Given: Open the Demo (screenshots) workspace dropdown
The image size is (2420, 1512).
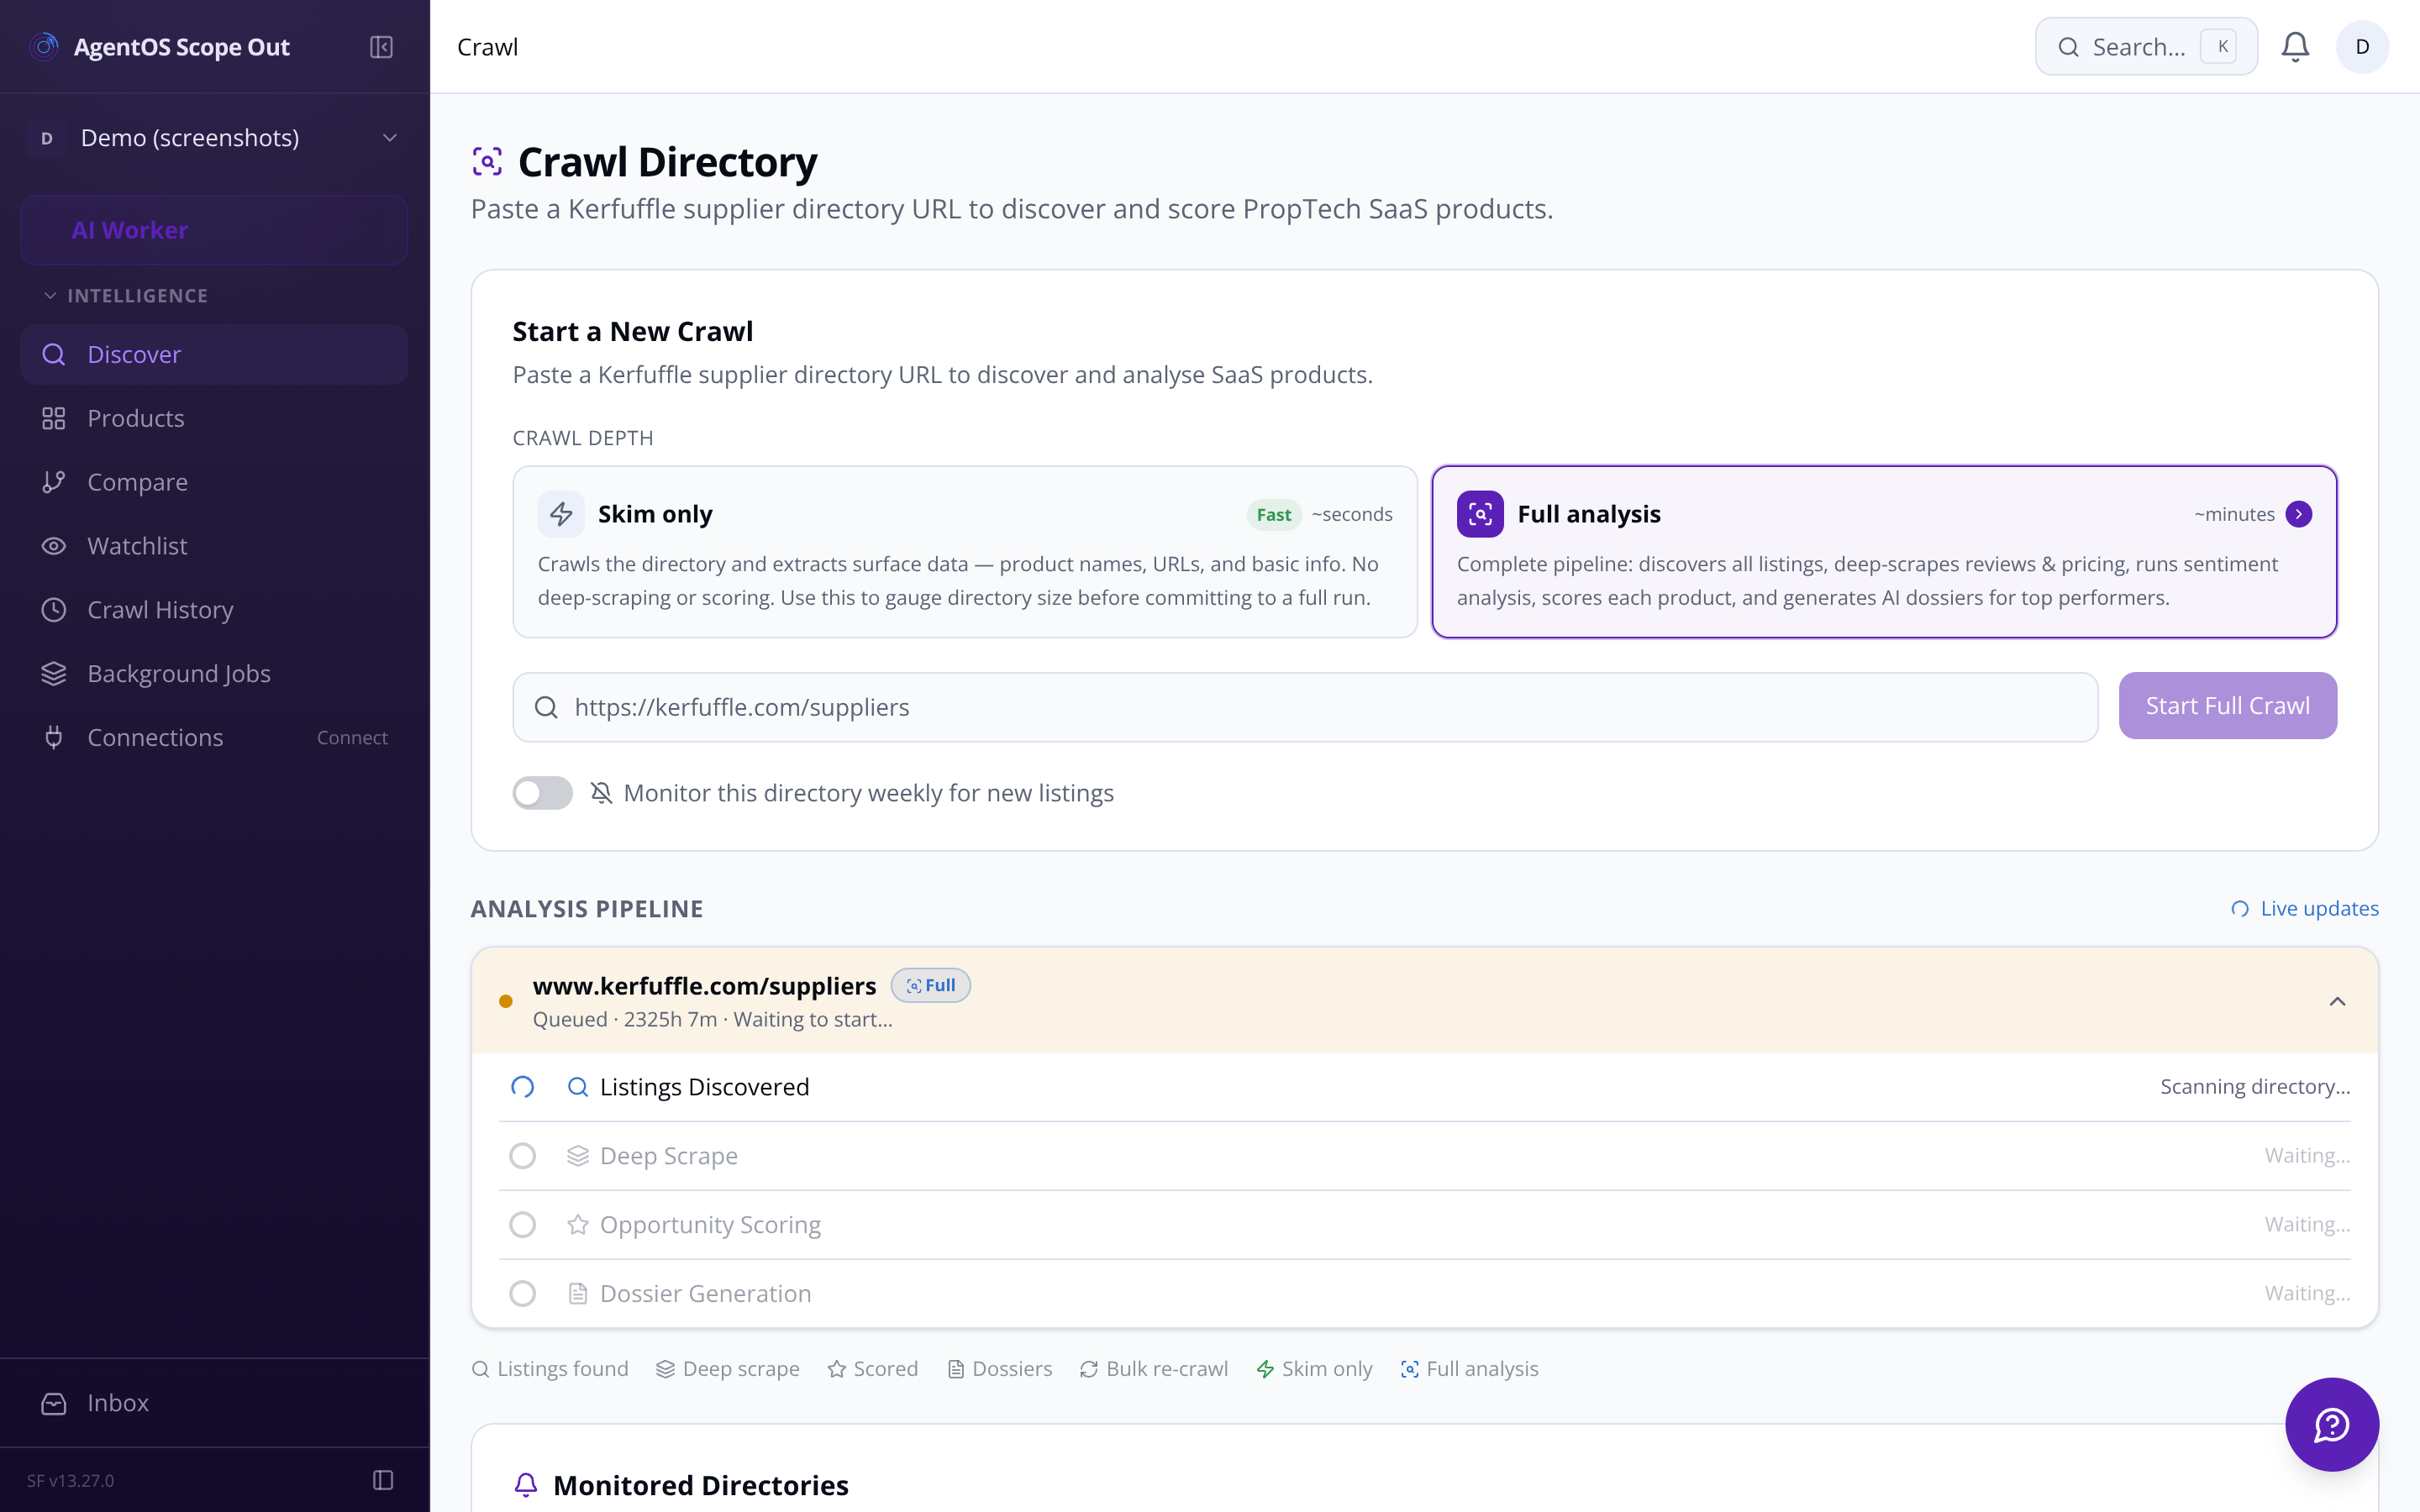Looking at the screenshot, I should (x=214, y=138).
